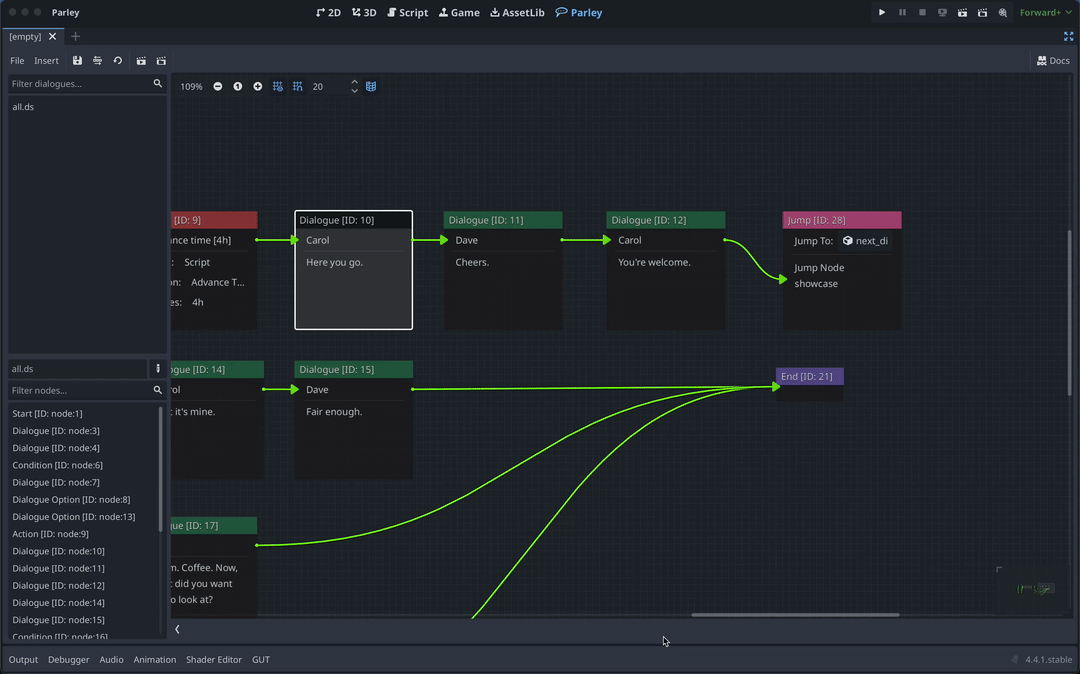
Task: Switch to the Script workspace tab
Action: pos(408,13)
